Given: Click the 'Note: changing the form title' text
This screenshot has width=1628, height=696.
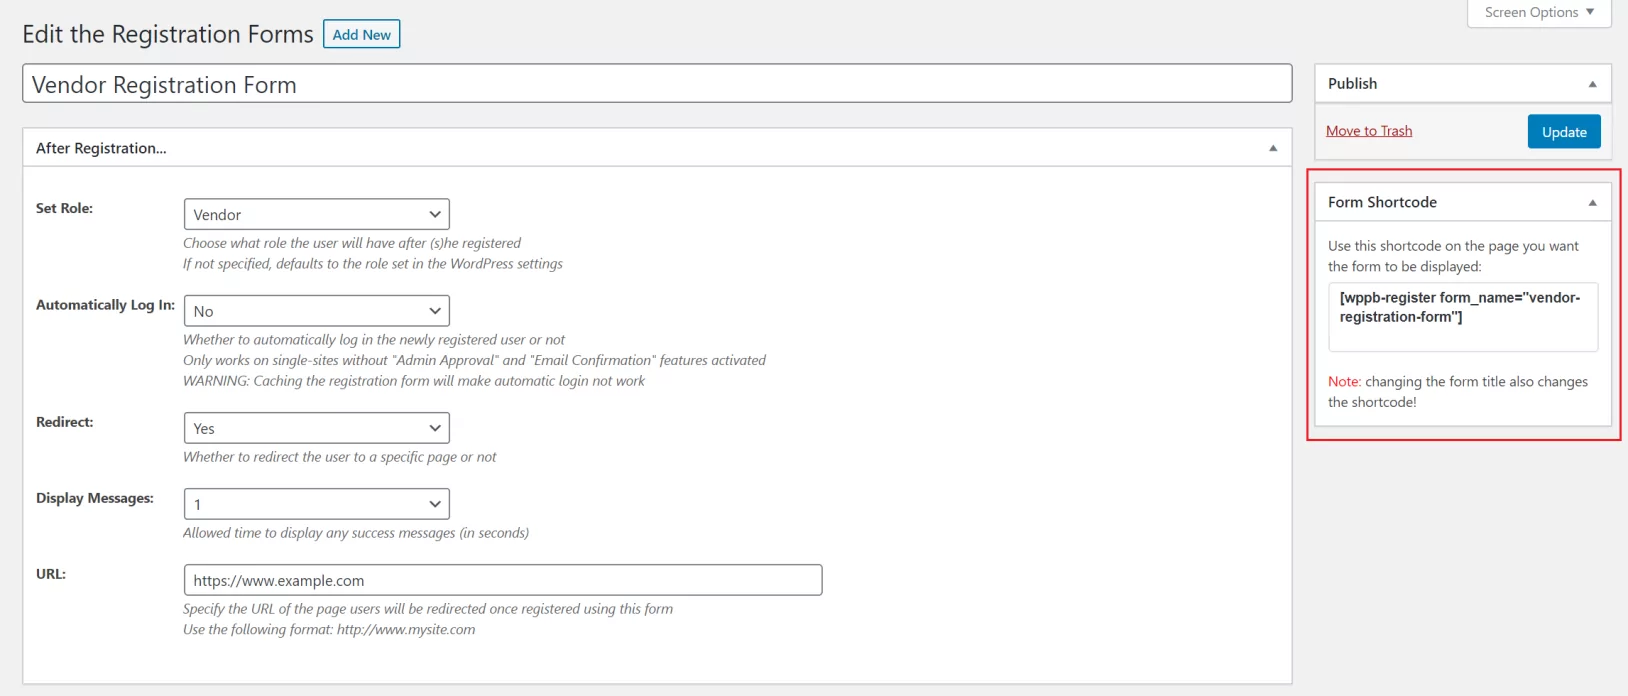Looking at the screenshot, I should point(1458,392).
